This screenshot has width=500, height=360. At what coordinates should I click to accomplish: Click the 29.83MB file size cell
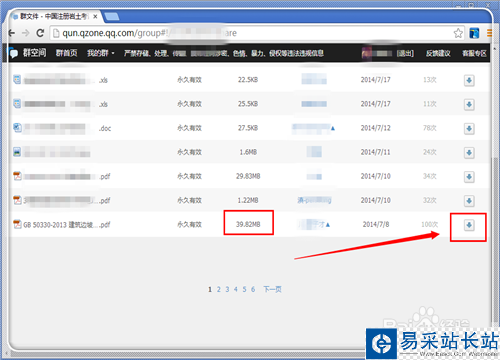[248, 176]
